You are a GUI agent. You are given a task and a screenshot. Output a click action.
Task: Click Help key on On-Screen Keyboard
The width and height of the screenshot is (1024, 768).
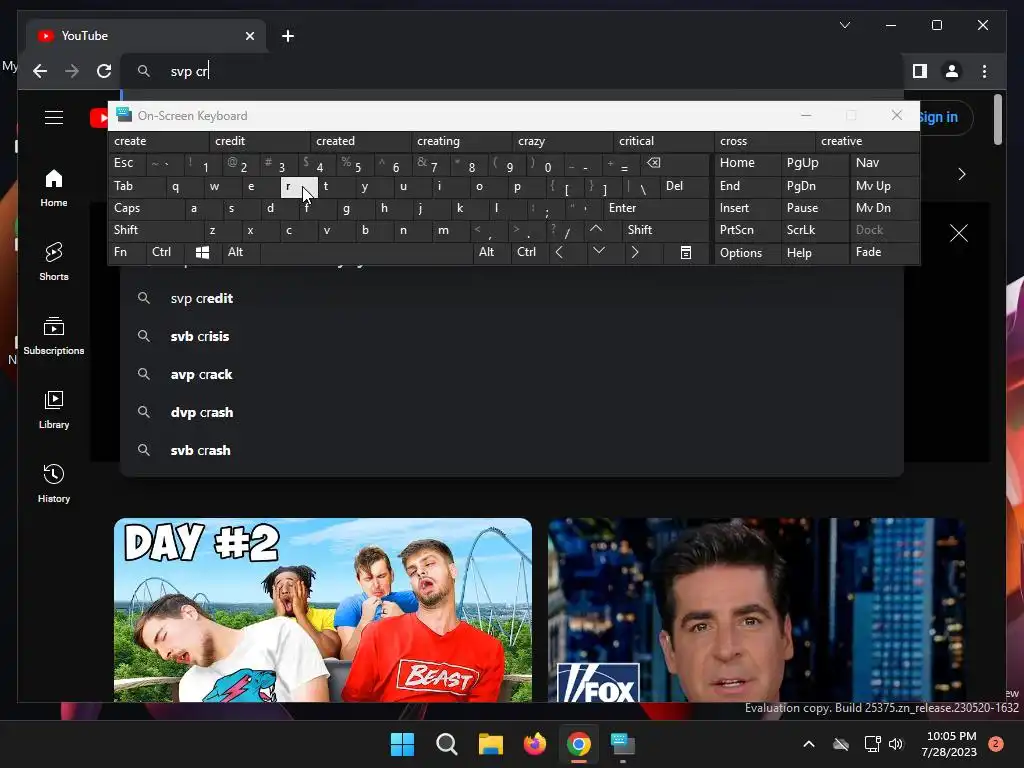814,253
